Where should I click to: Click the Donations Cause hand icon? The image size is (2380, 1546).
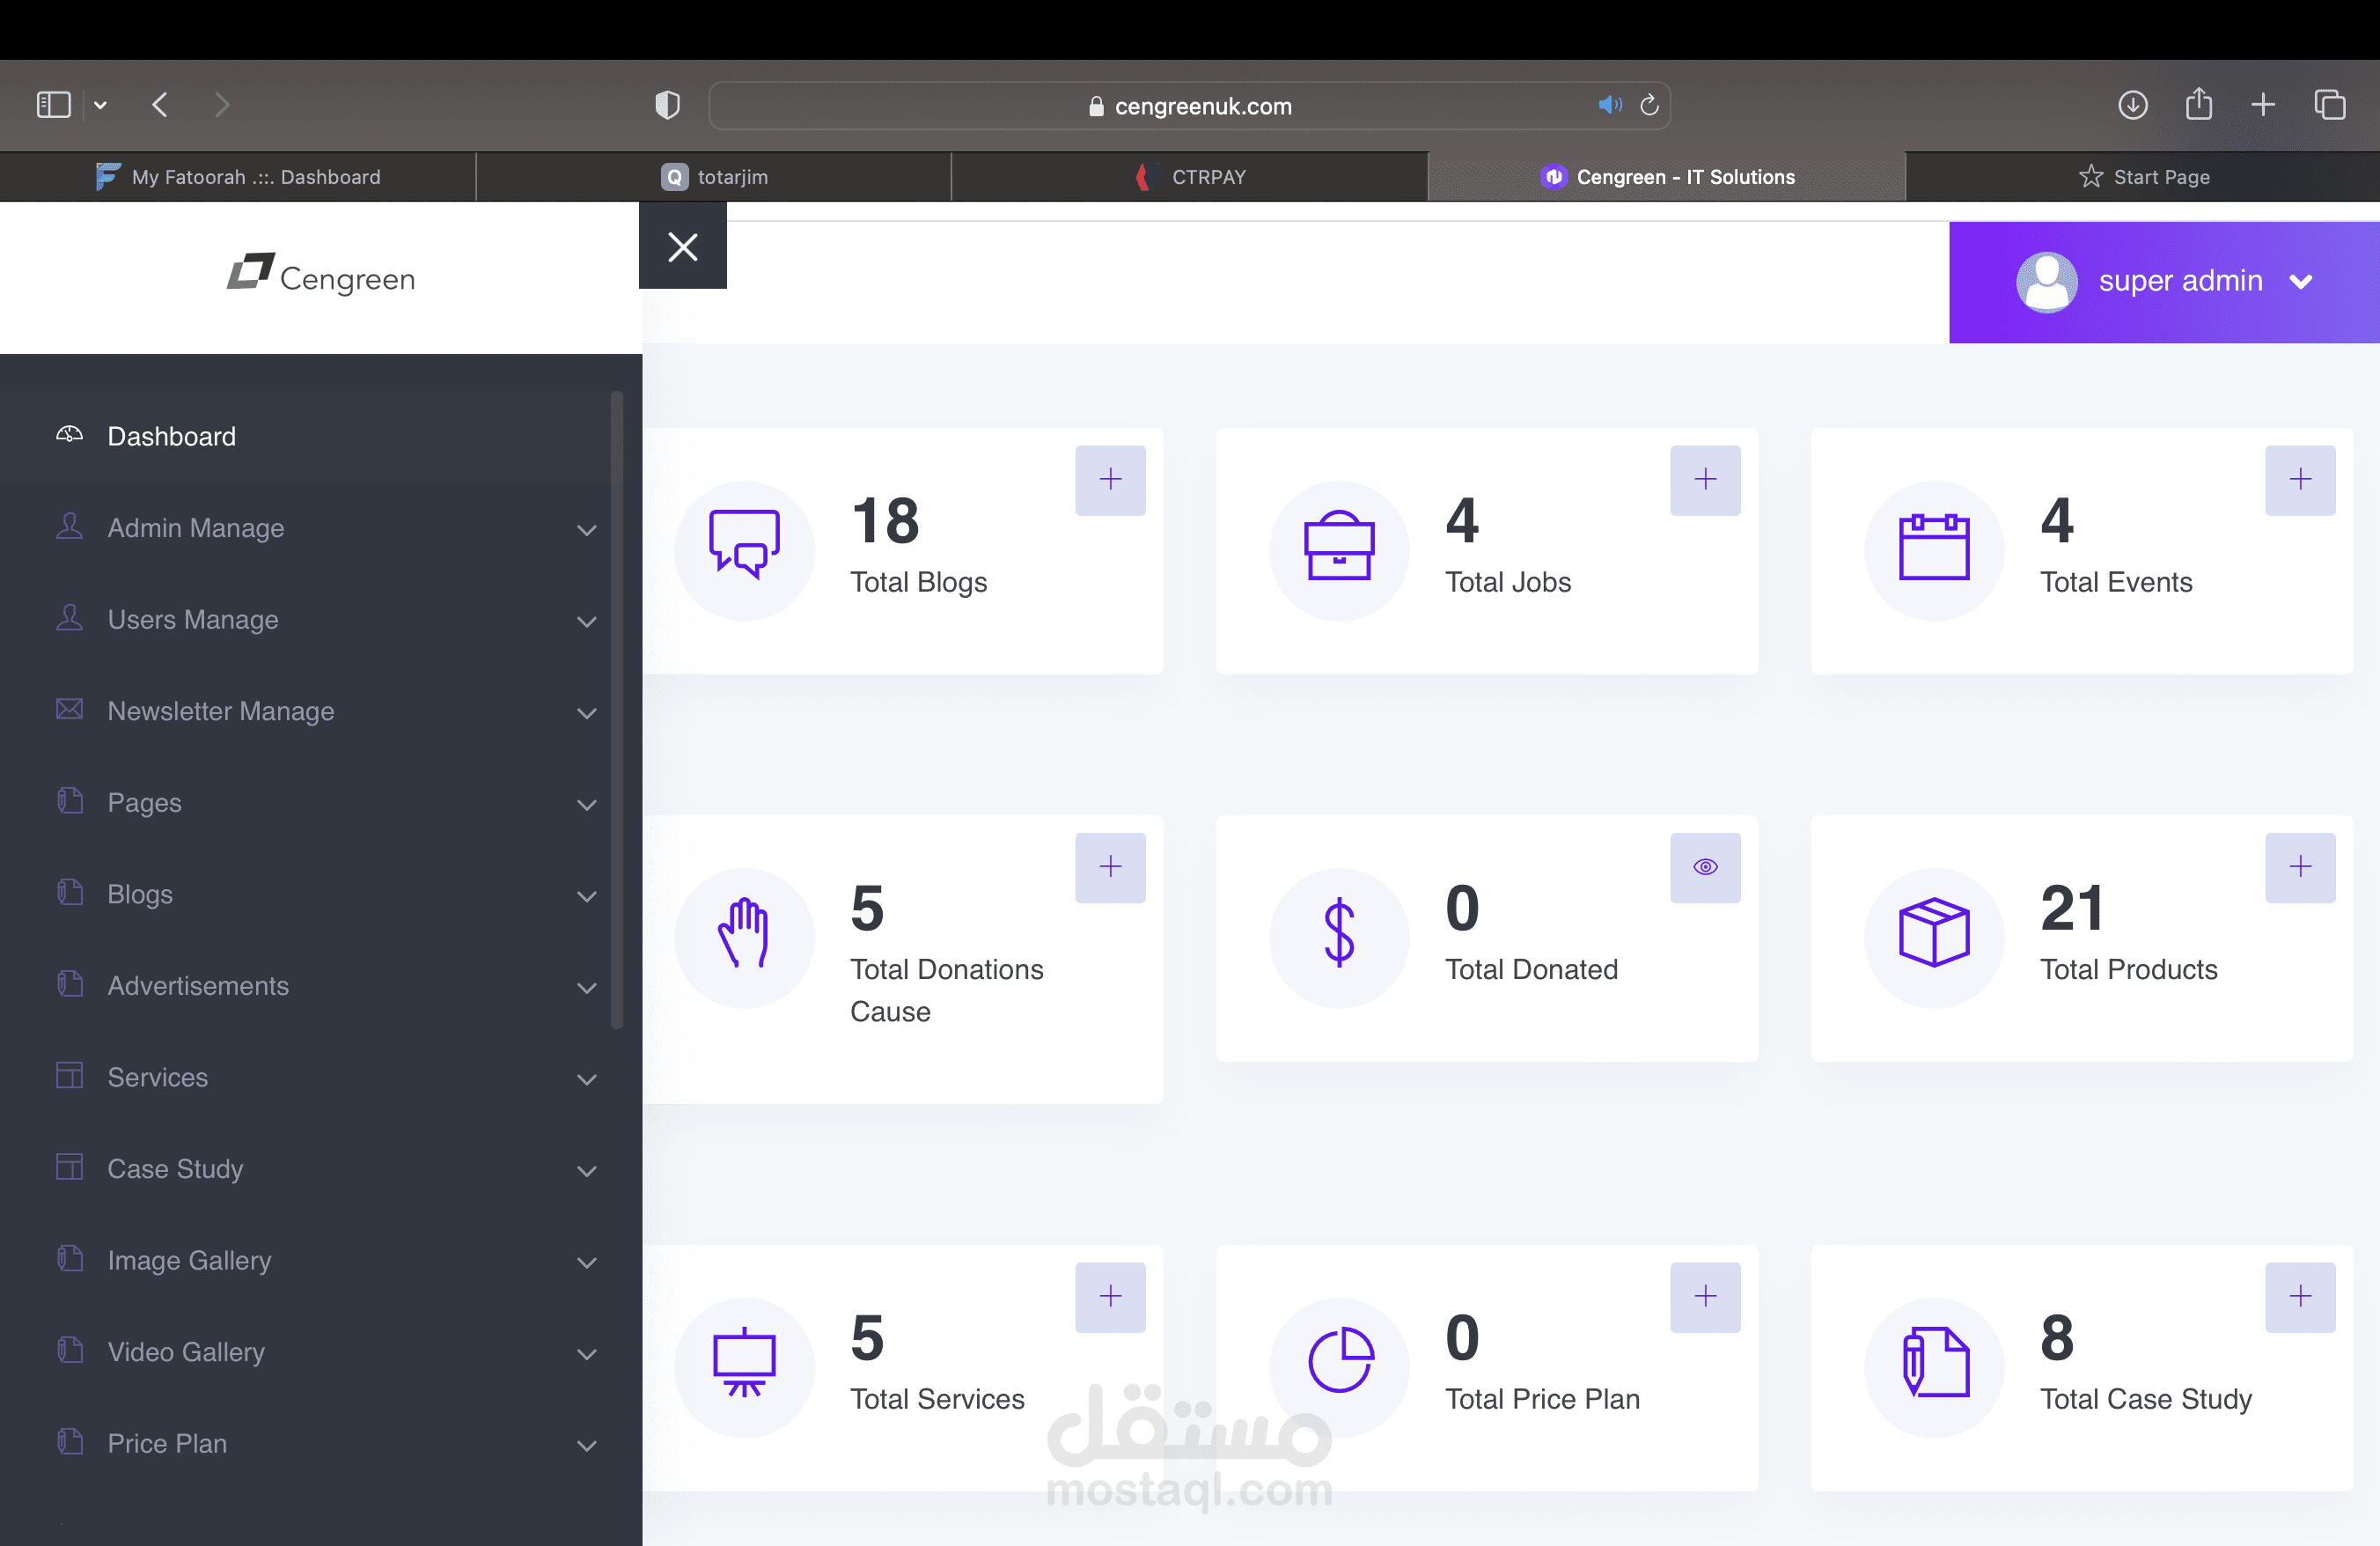click(x=744, y=933)
